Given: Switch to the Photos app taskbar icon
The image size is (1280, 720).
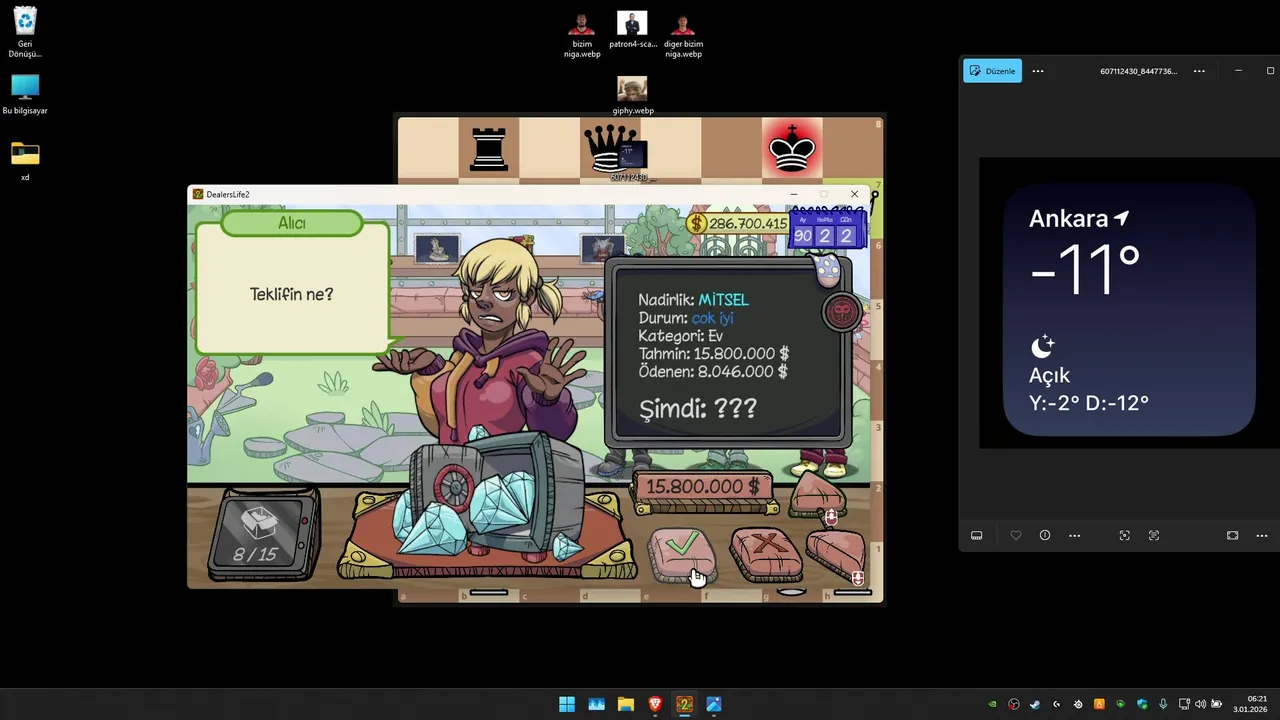Looking at the screenshot, I should [714, 704].
